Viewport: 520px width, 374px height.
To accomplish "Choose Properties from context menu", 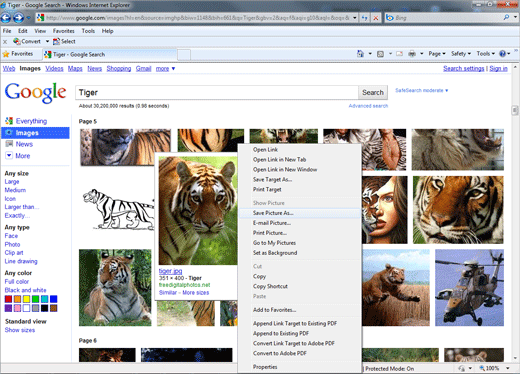I will [300, 367].
